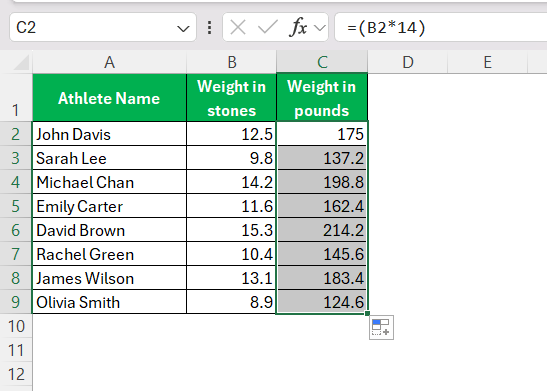Click the Select All corner triangle
This screenshot has height=391, width=547.
pos(21,63)
